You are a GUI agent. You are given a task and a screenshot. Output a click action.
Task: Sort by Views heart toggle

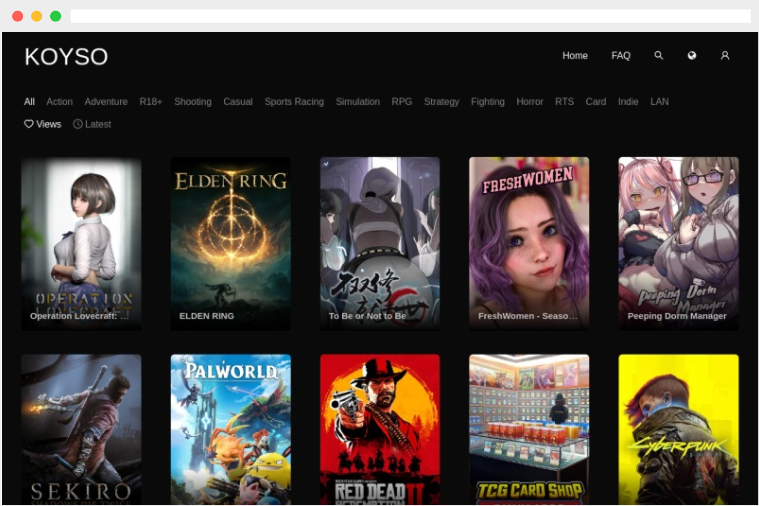tap(43, 124)
